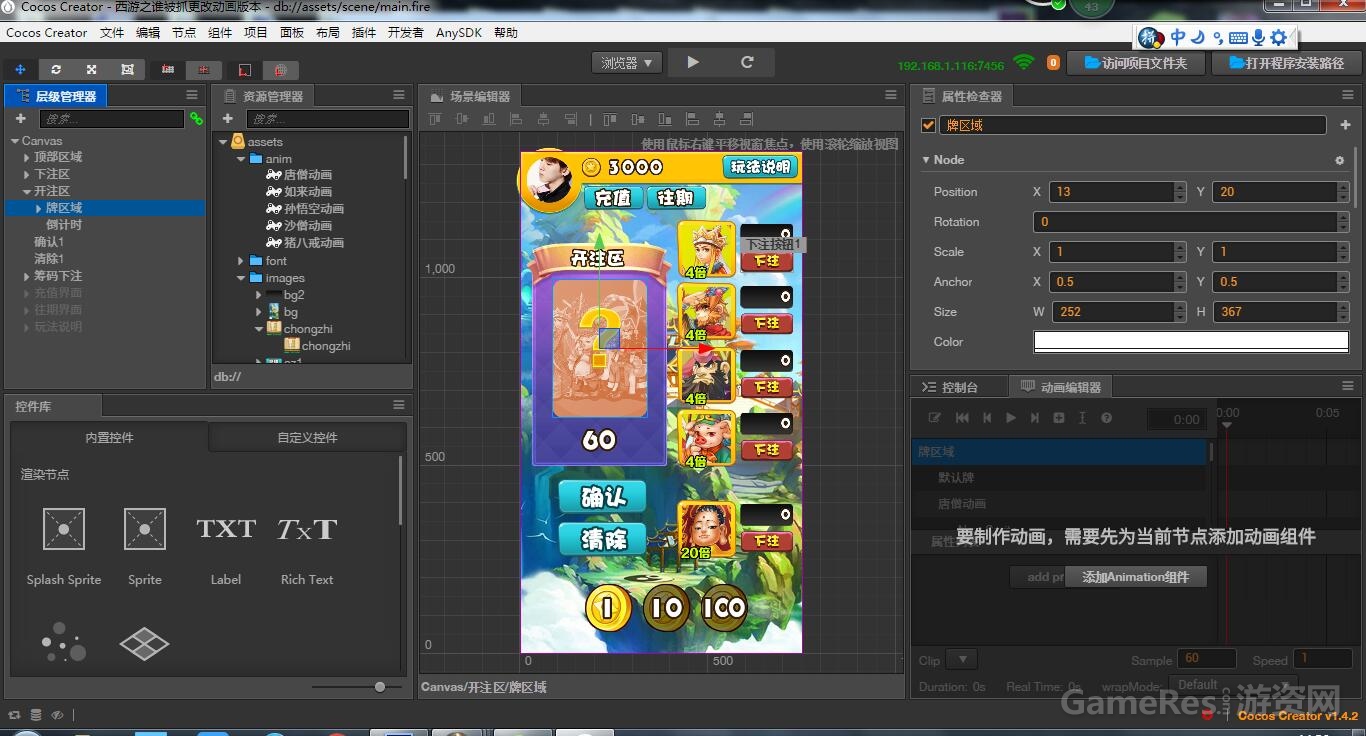This screenshot has width=1366, height=736.
Task: Click play preview button in top toolbar
Action: tap(693, 62)
